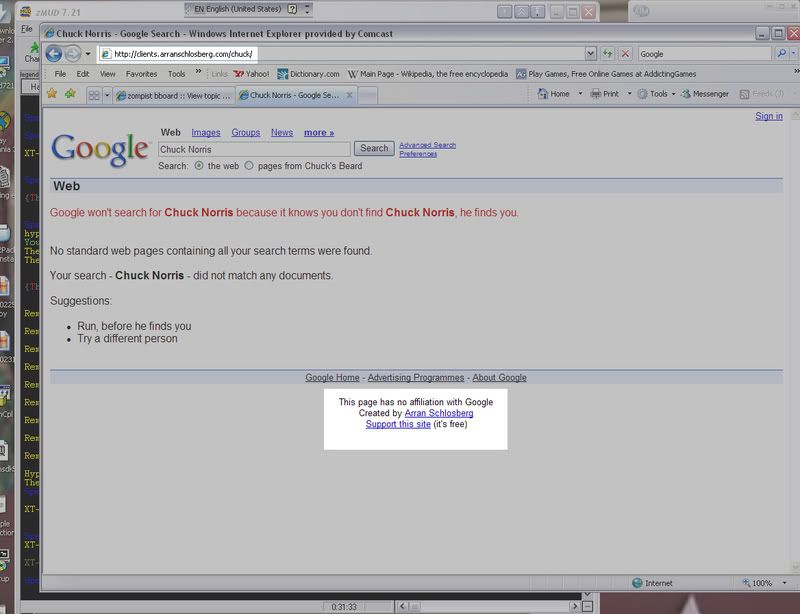The width and height of the screenshot is (800, 614).
Task: Open the IE View menu
Action: [x=107, y=74]
